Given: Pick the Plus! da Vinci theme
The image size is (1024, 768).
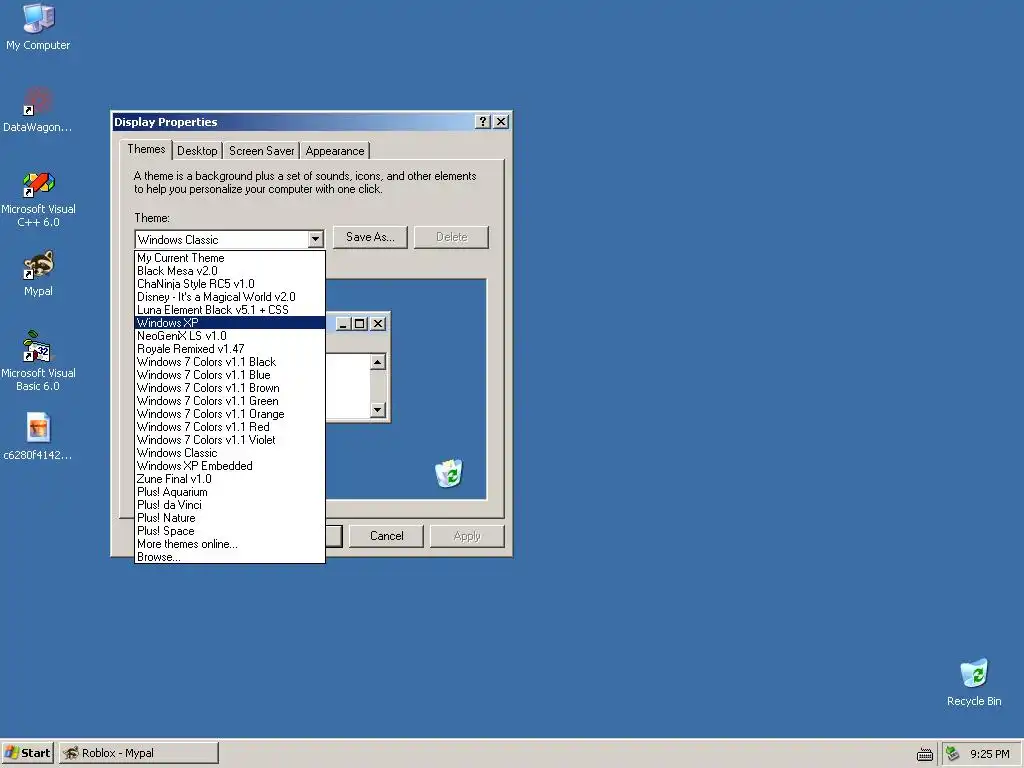Looking at the screenshot, I should click(230, 505).
